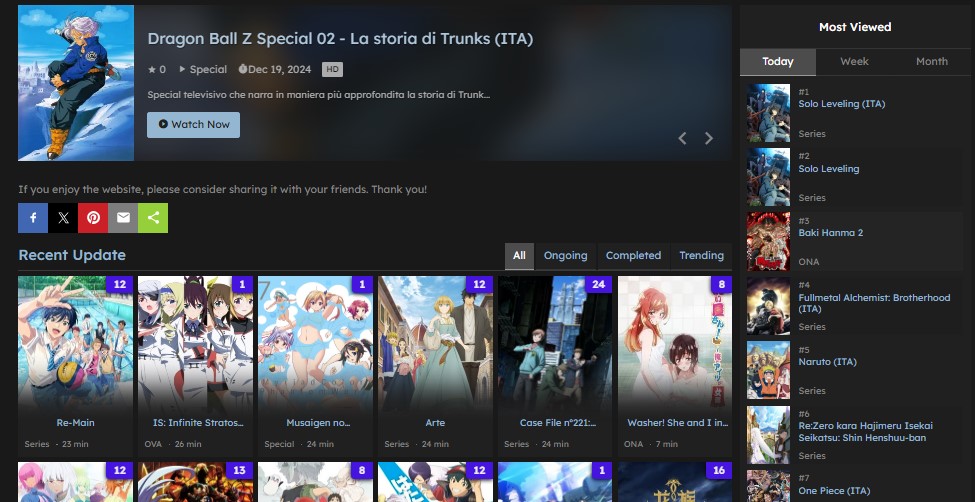975x502 pixels.
Task: Click the Case File n°221: title
Action: pos(558,422)
